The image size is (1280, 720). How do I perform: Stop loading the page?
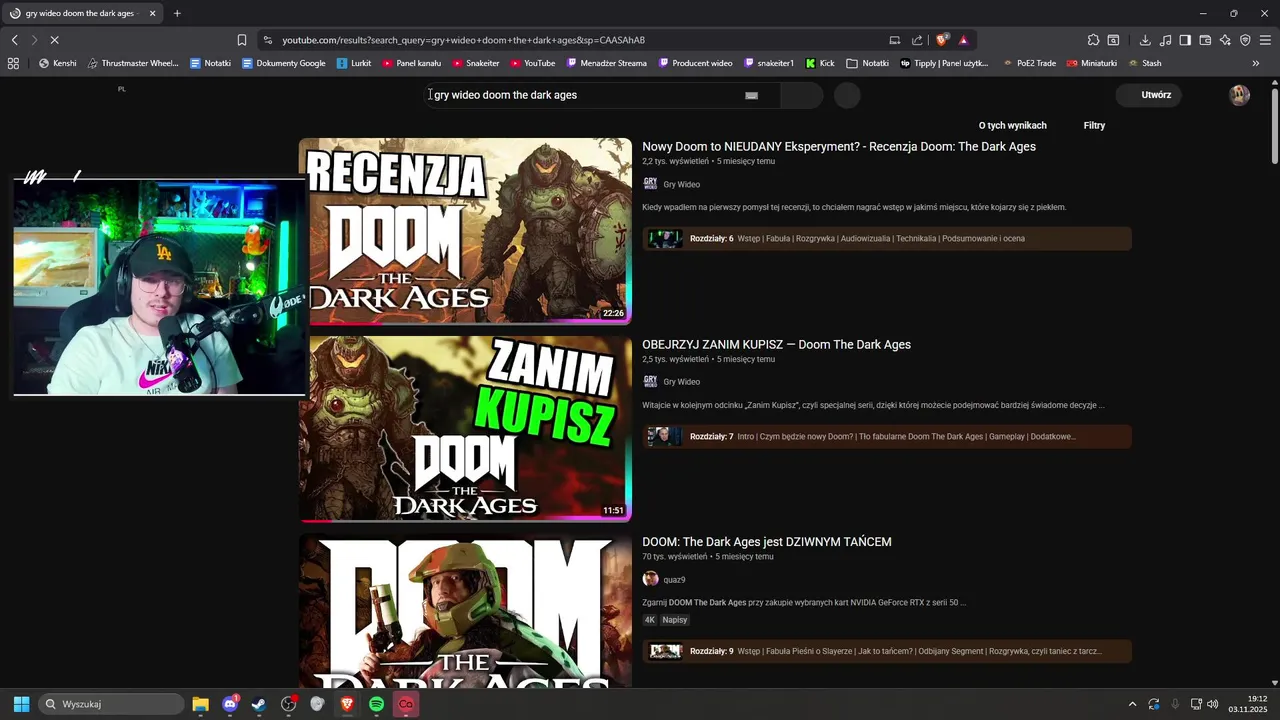(54, 40)
